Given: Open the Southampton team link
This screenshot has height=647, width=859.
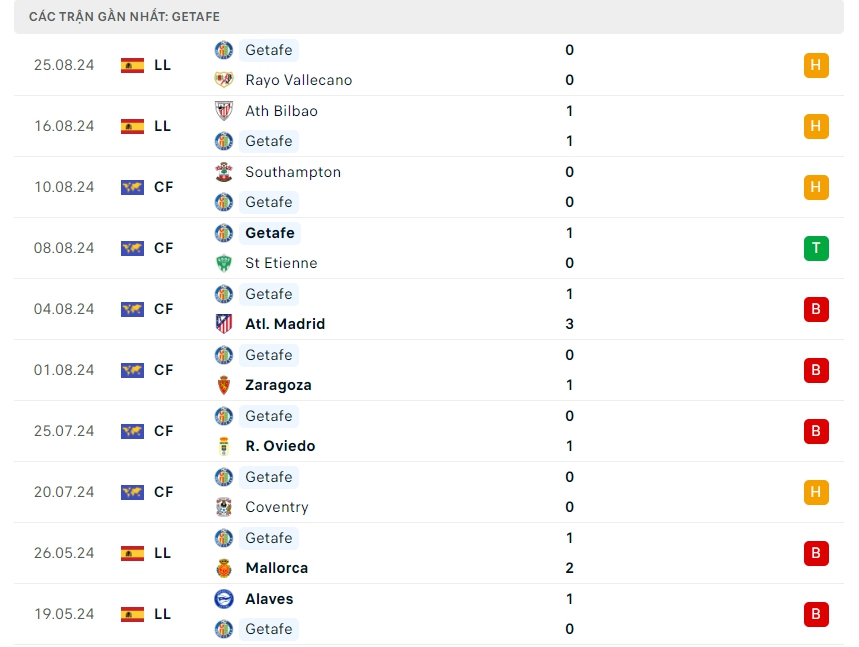Looking at the screenshot, I should tap(293, 172).
